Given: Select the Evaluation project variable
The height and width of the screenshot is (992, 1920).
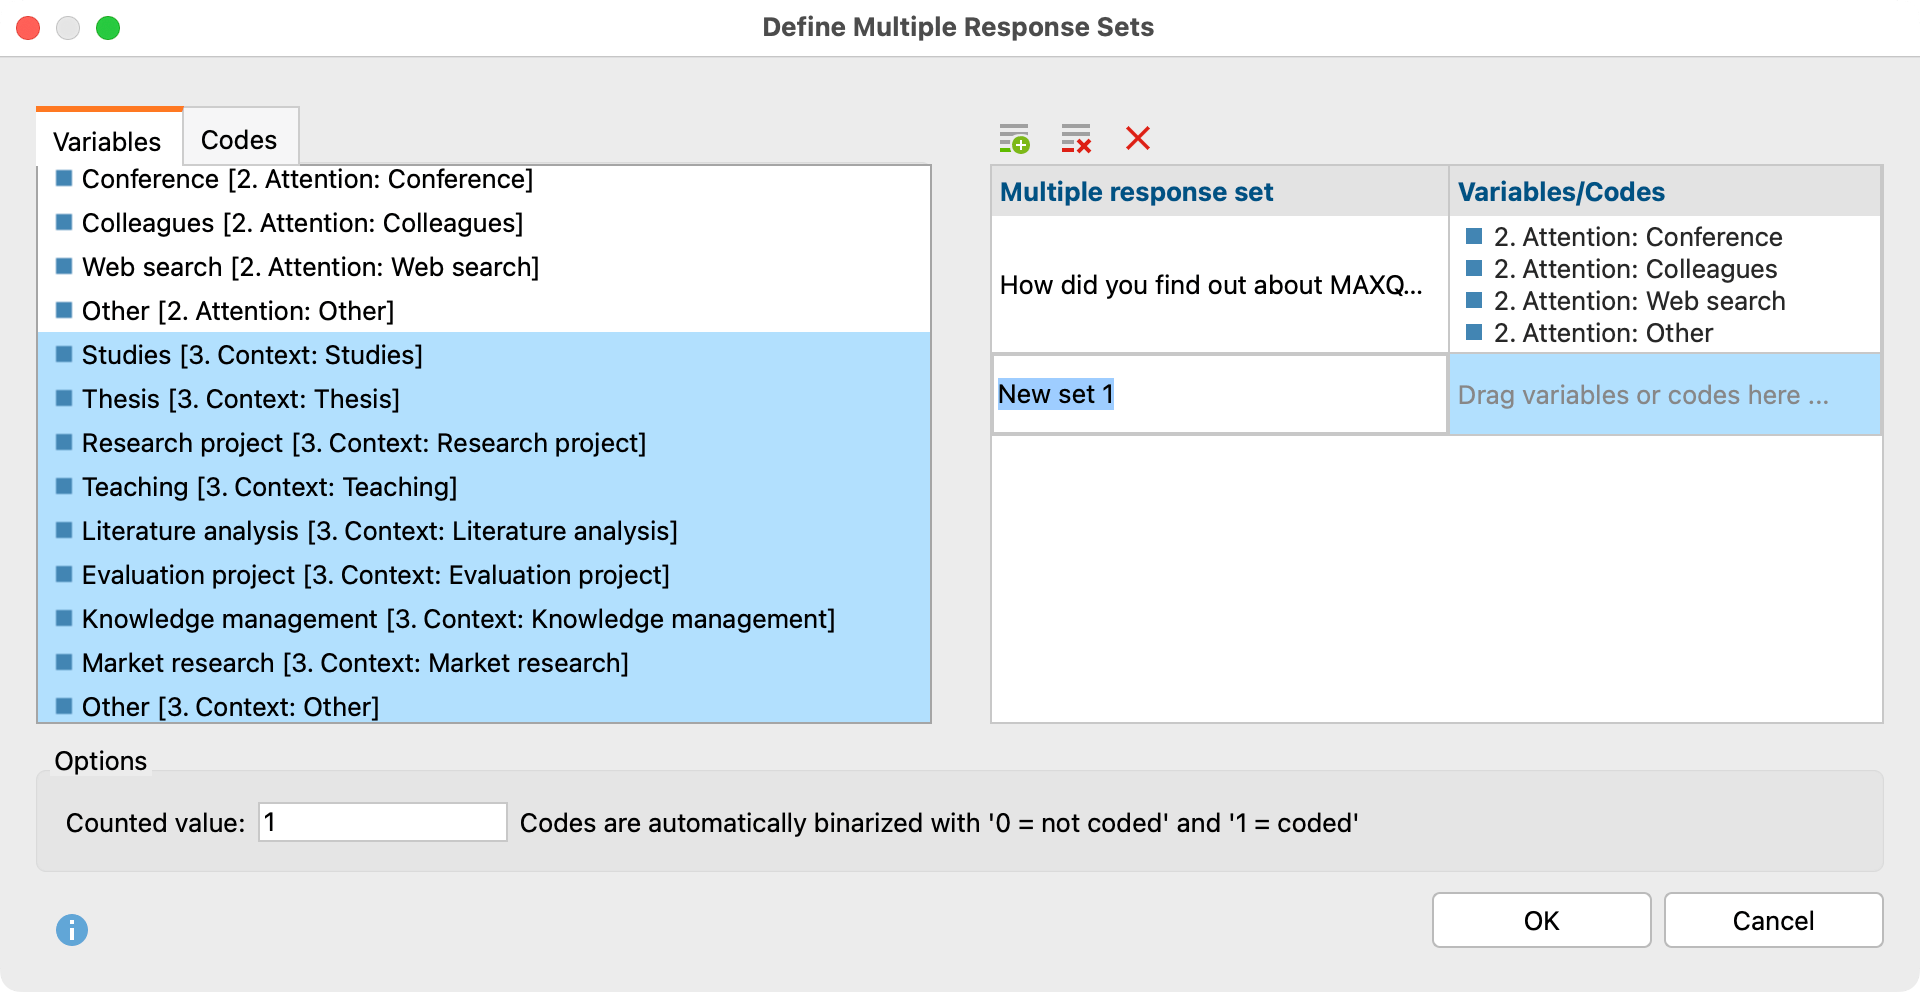Looking at the screenshot, I should 377,575.
